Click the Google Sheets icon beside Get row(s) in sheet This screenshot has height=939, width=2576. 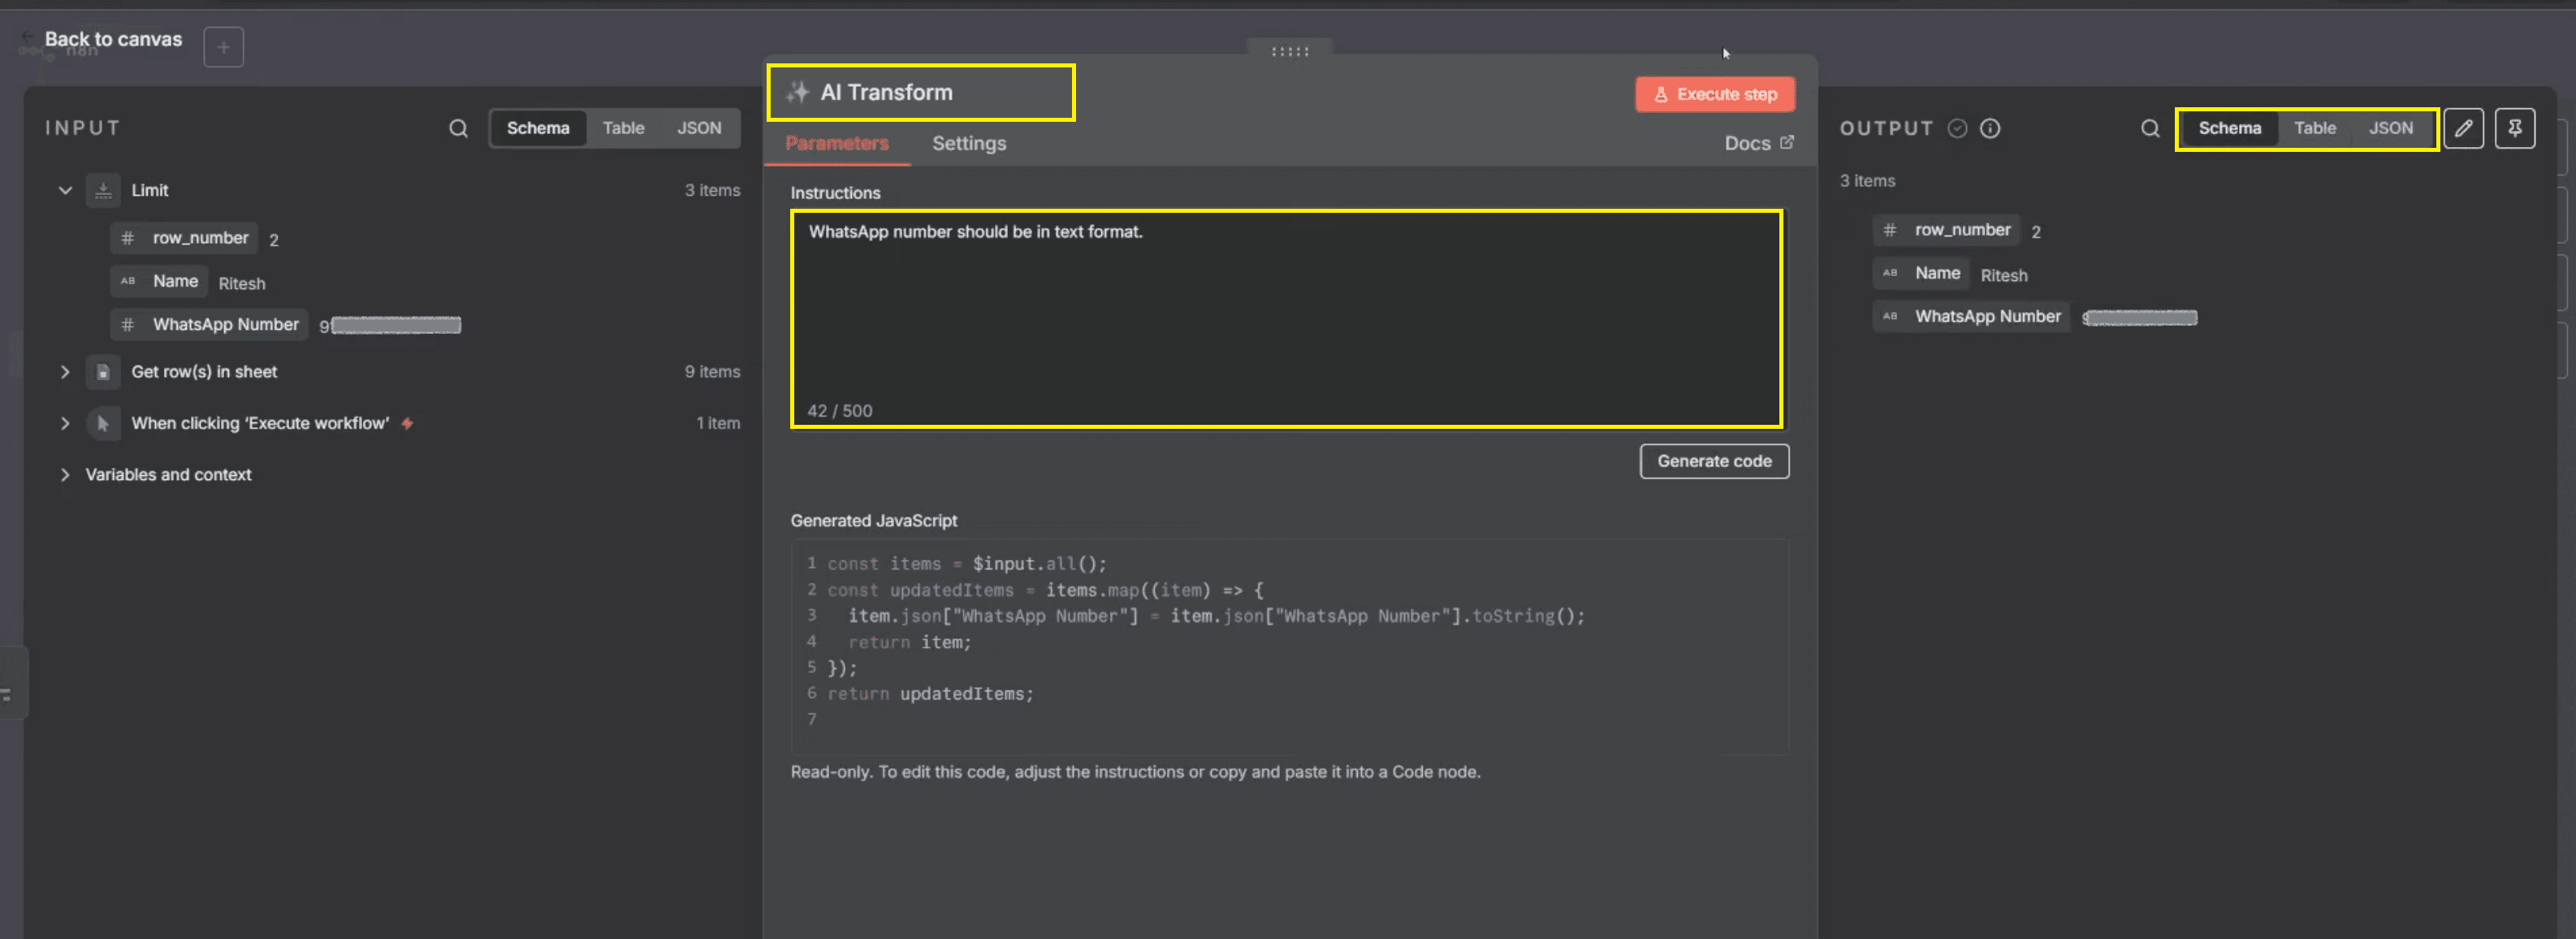click(104, 372)
